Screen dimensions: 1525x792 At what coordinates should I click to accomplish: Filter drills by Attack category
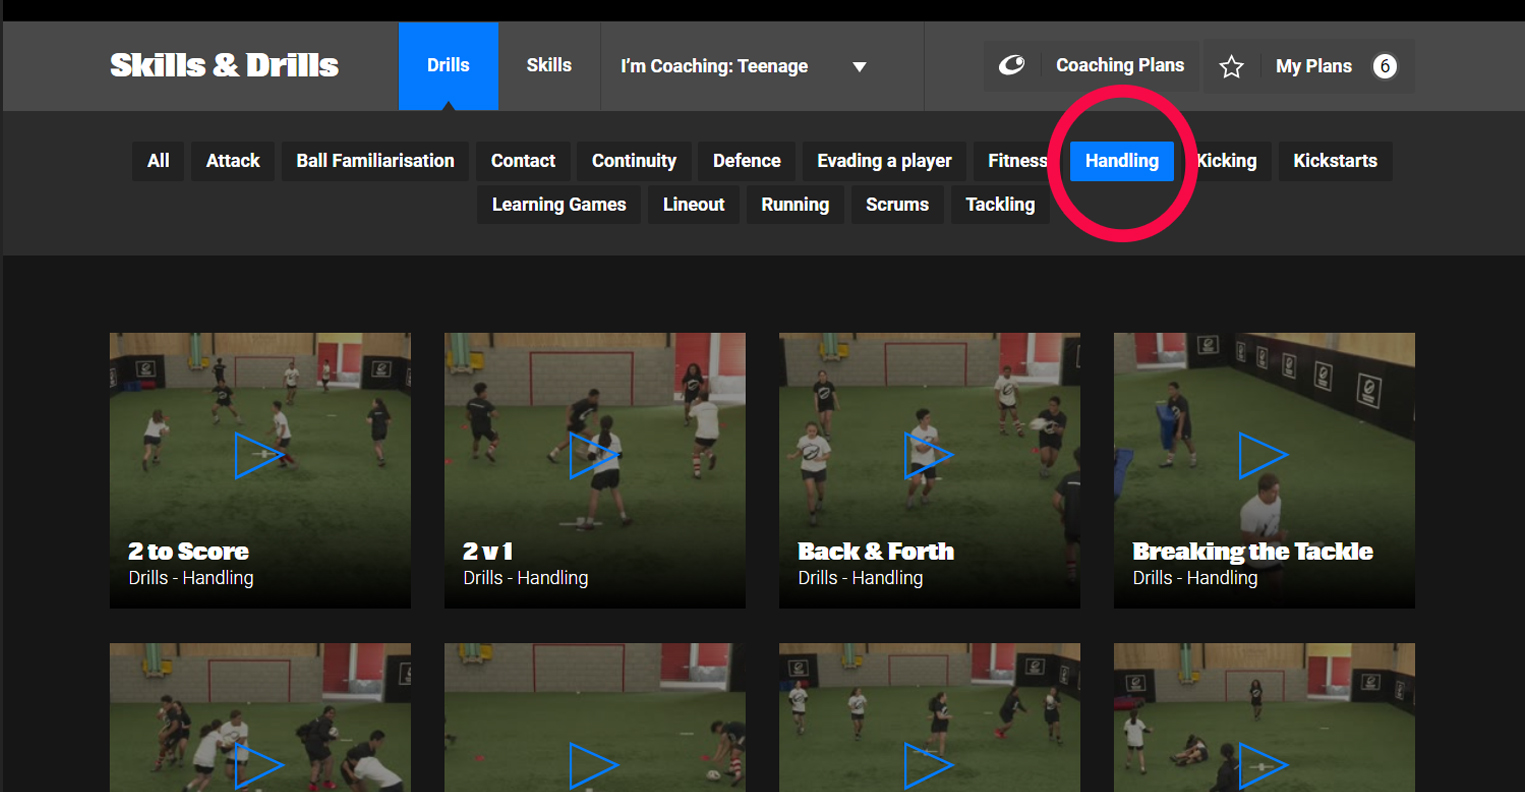[x=233, y=161]
